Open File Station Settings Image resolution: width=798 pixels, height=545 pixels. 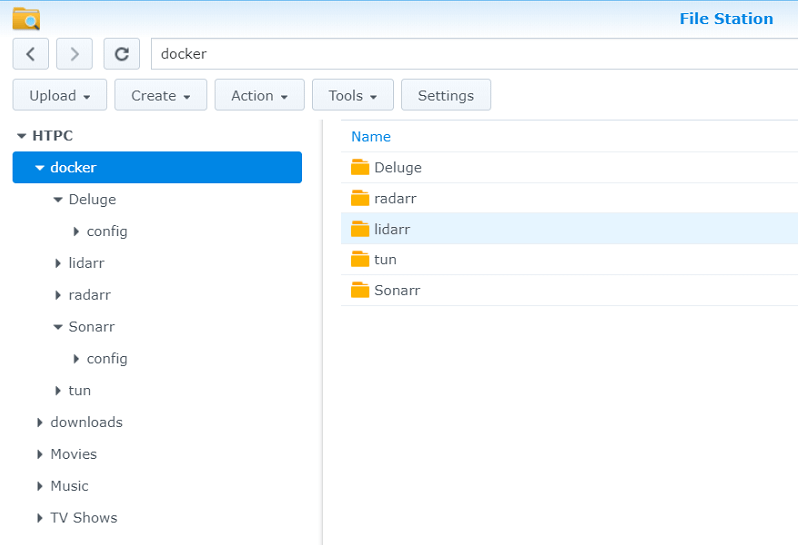(x=446, y=95)
